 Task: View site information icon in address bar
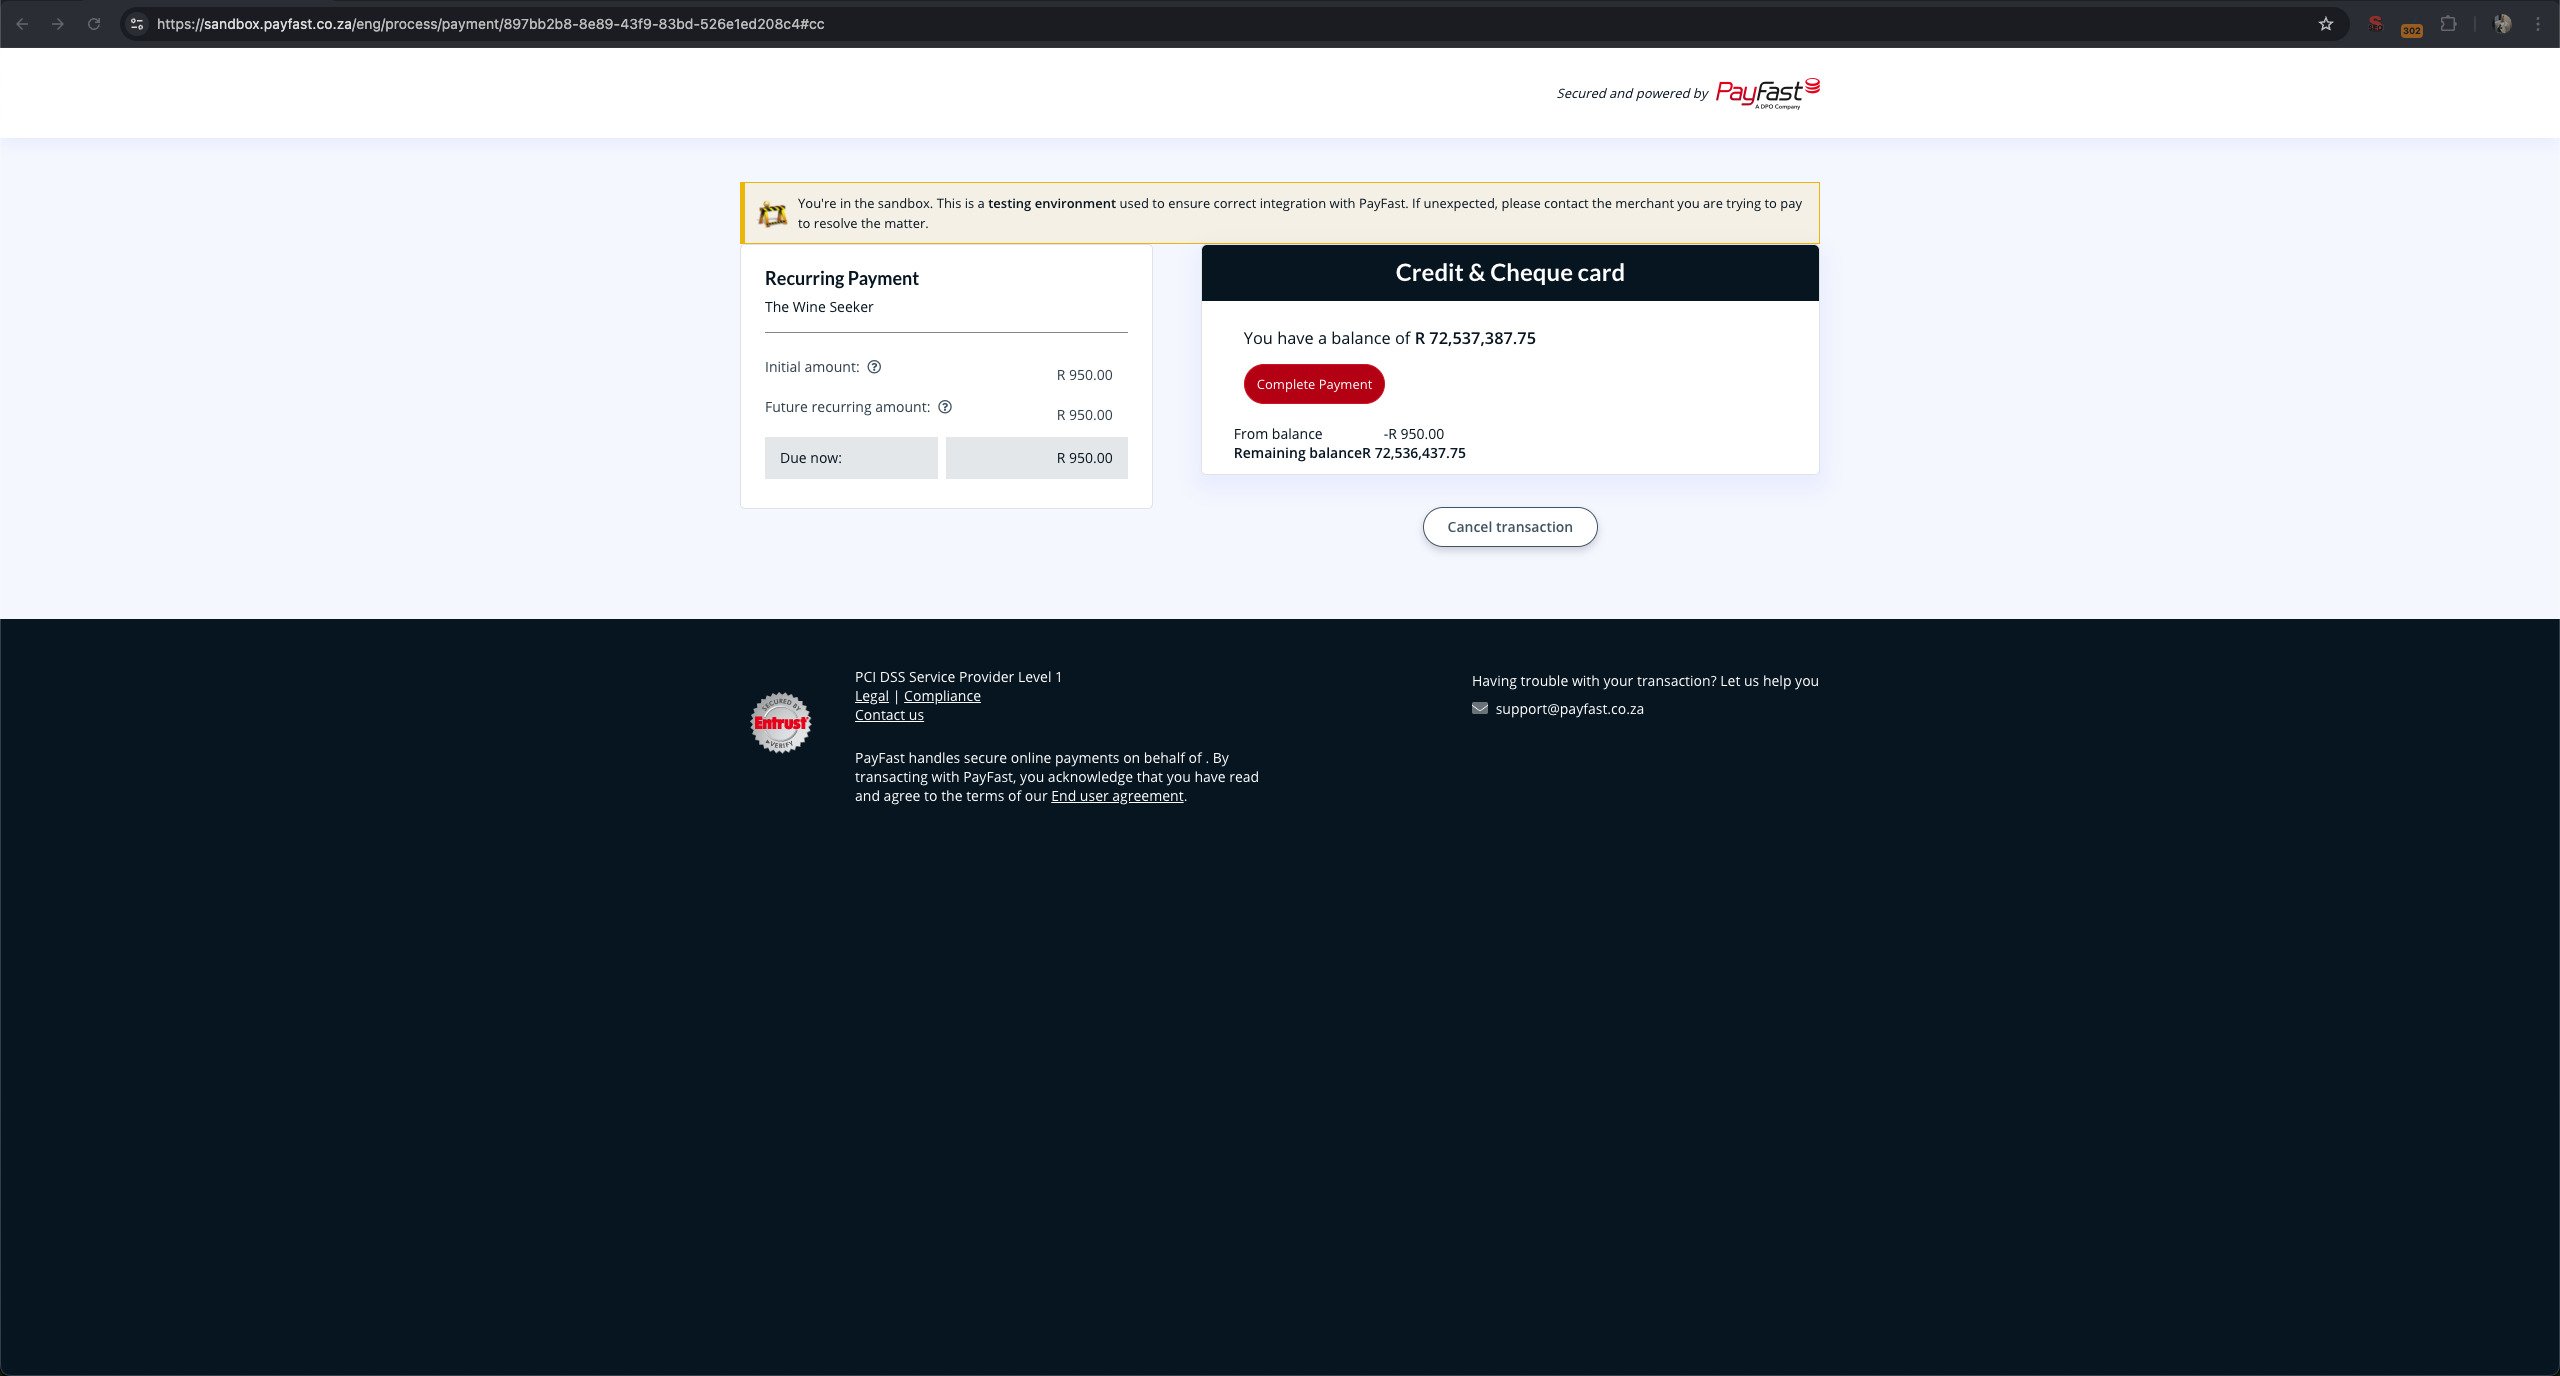pyautogui.click(x=137, y=24)
